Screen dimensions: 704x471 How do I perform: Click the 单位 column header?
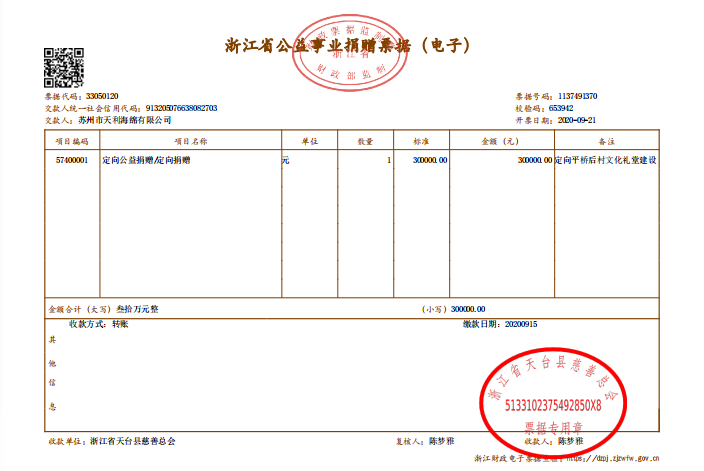310,141
